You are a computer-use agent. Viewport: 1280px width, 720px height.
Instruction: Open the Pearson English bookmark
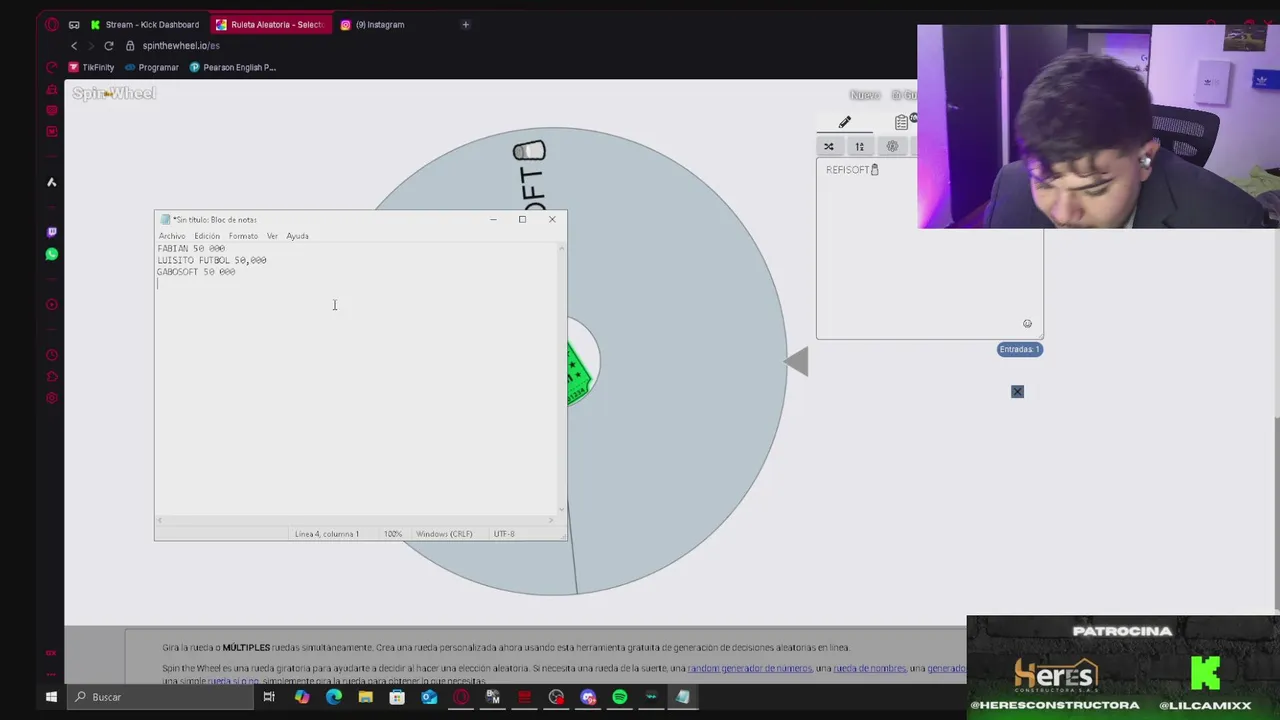pyautogui.click(x=232, y=68)
